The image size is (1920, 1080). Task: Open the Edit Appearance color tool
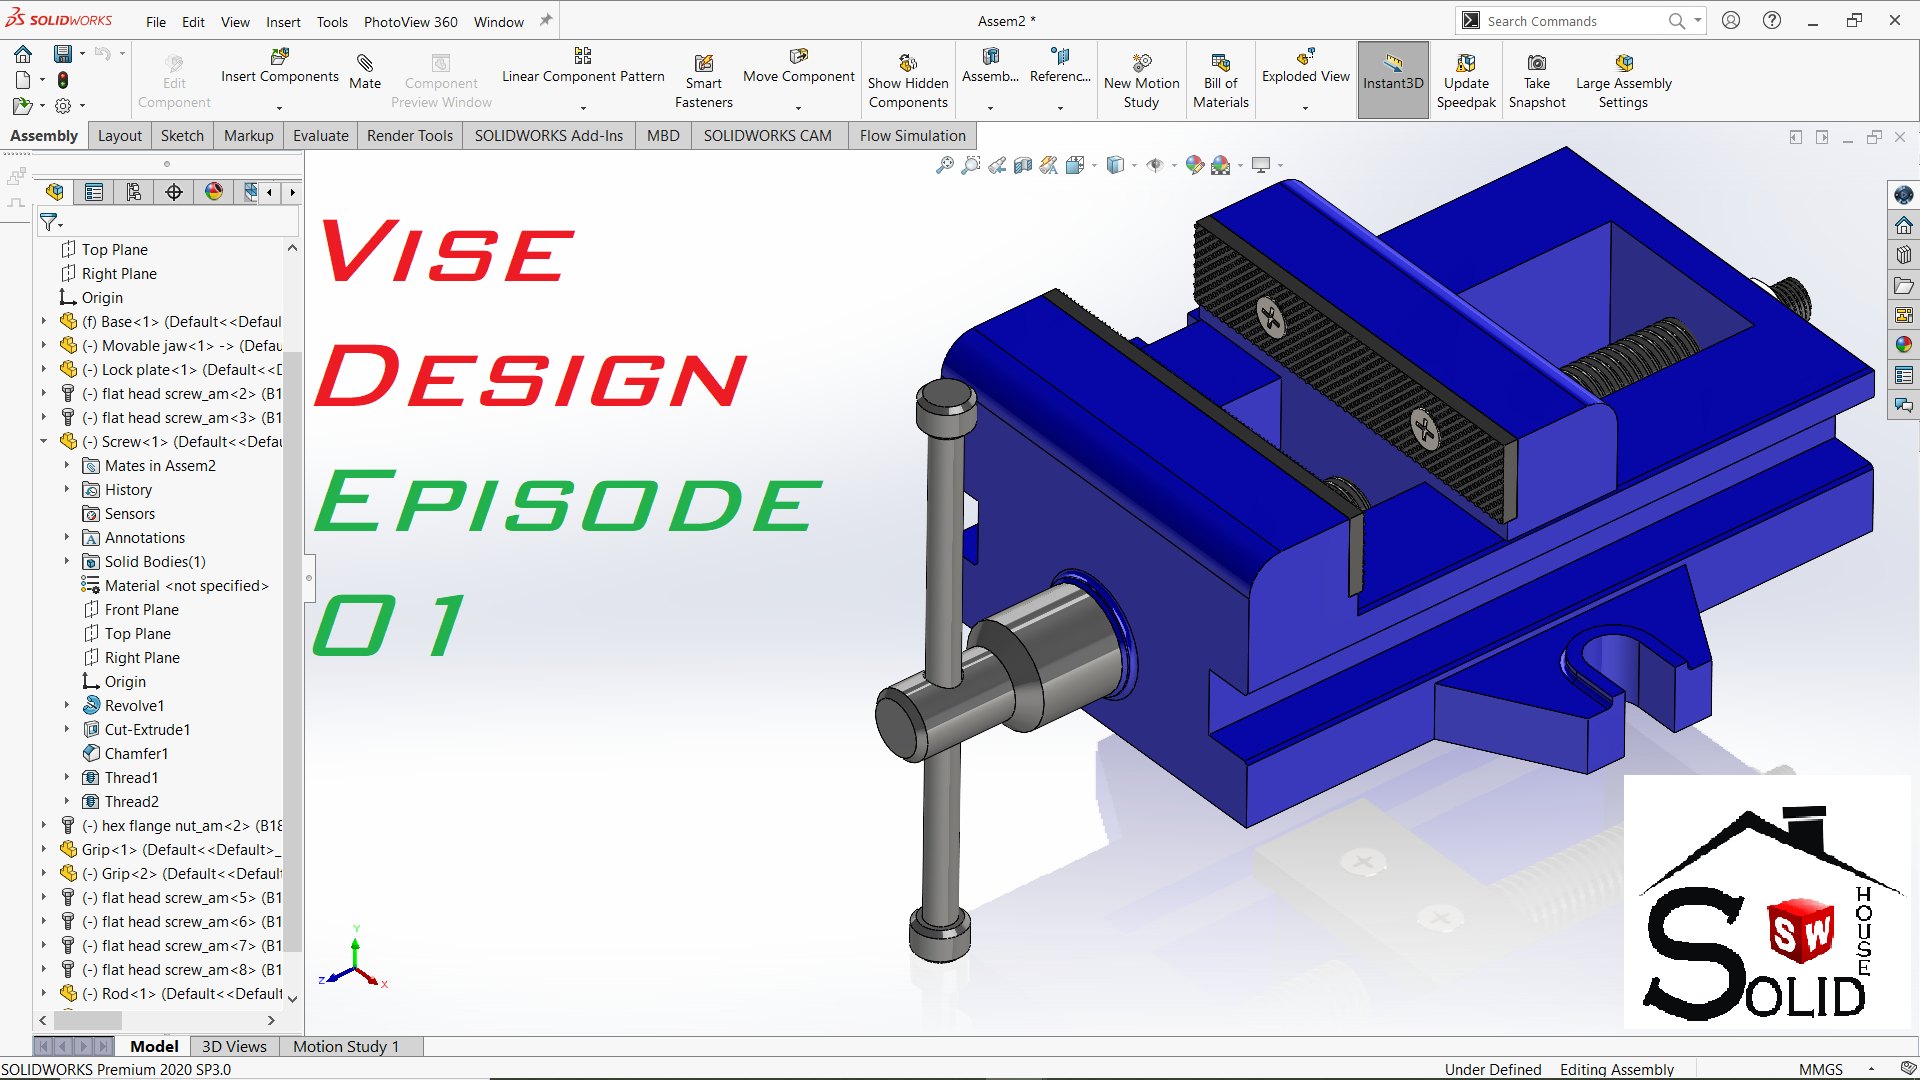point(1195,165)
